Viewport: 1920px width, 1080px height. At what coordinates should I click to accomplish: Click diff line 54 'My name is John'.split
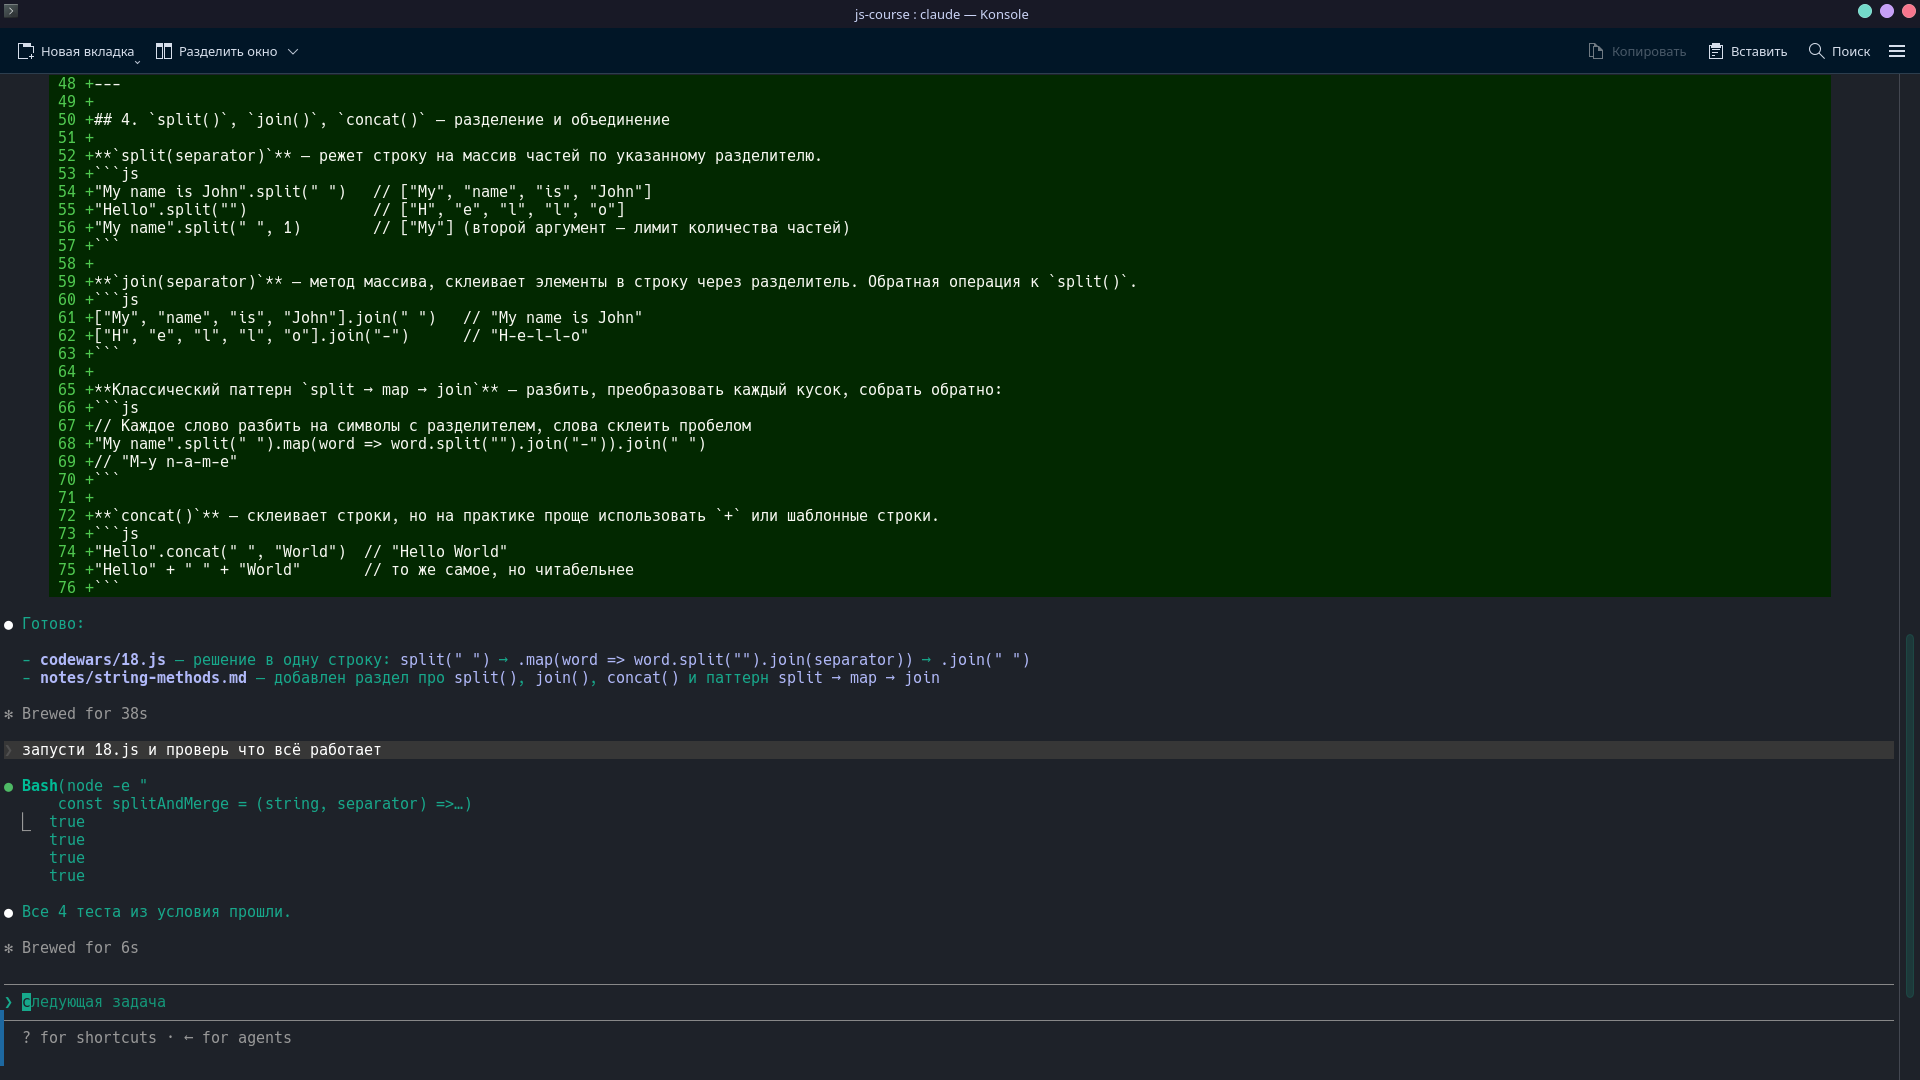[x=373, y=192]
